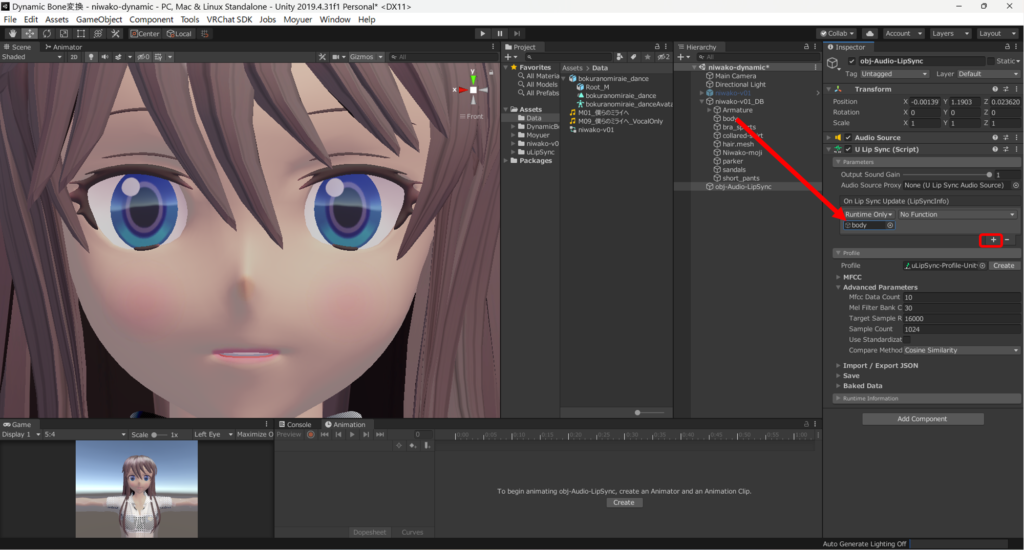Click the animation record button
This screenshot has width=1024, height=550.
coord(310,435)
